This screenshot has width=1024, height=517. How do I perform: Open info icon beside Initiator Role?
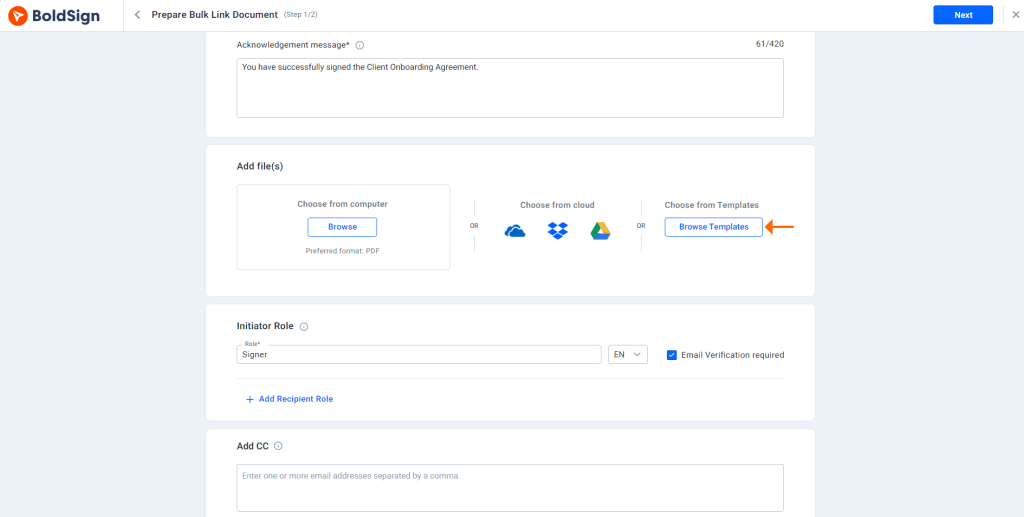click(304, 326)
